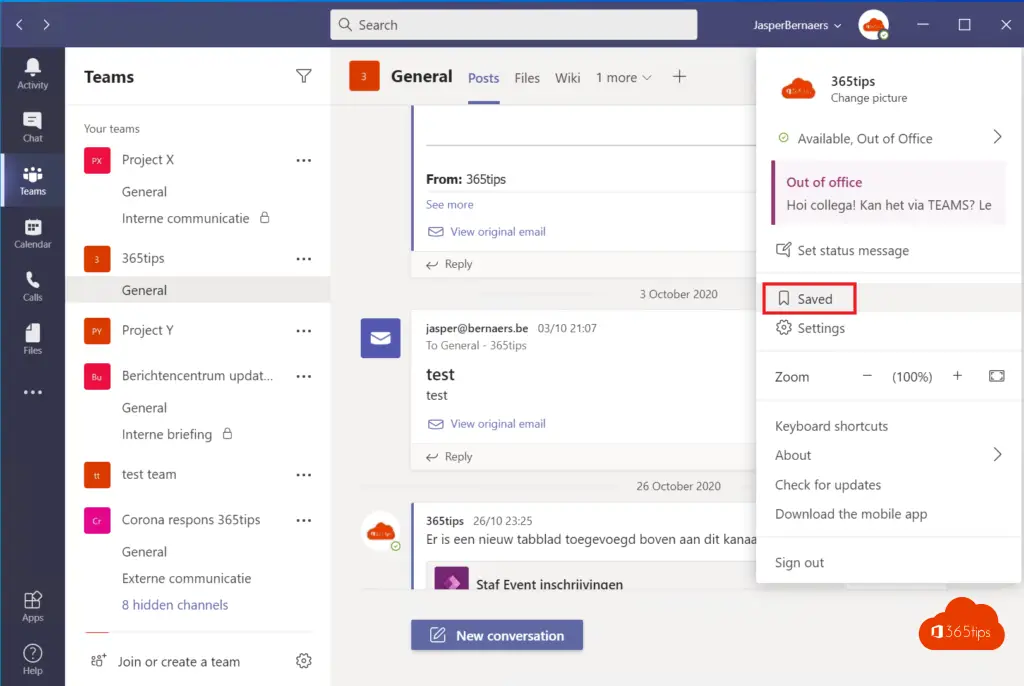The image size is (1024, 686).
Task: Open the Chat section
Action: [33, 127]
